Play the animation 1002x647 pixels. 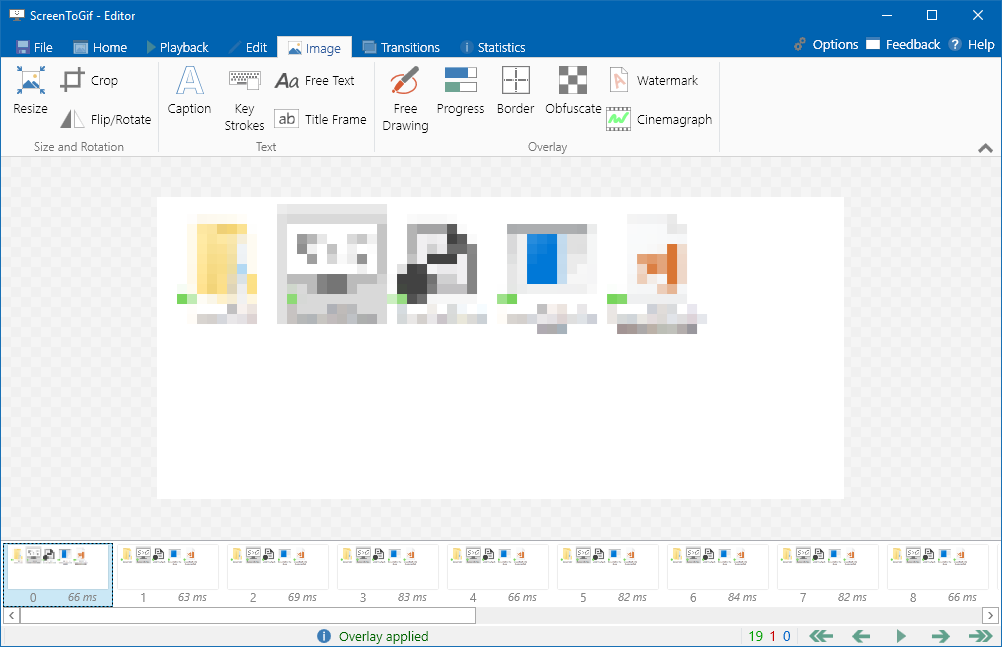901,636
